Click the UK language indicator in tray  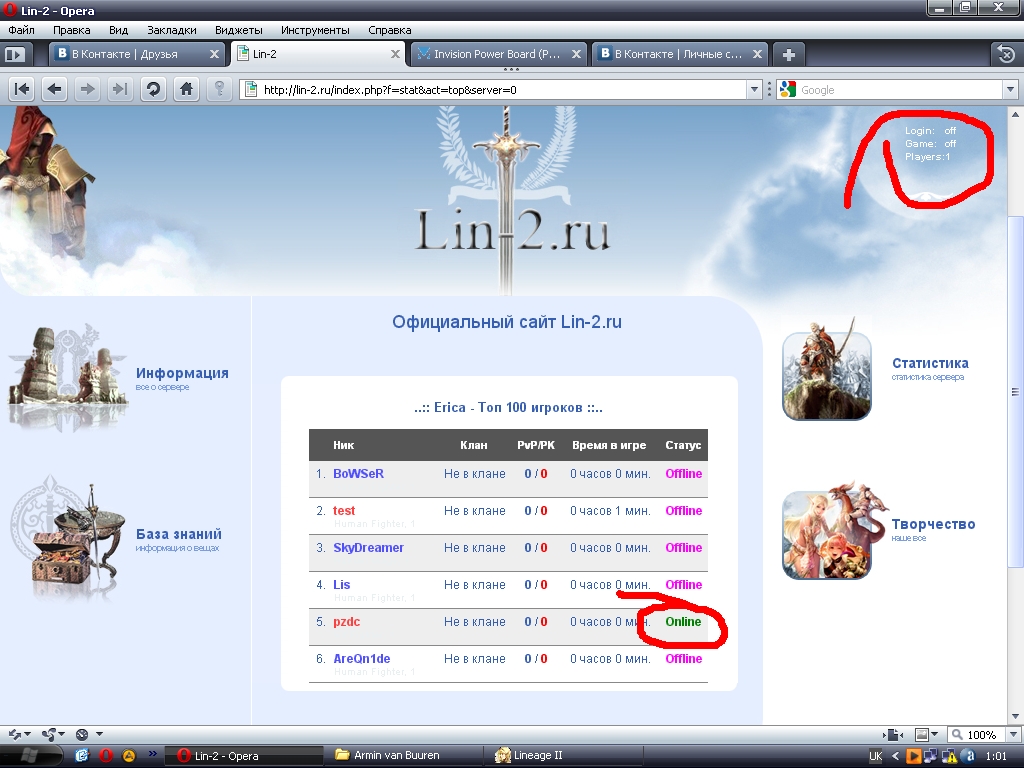[876, 756]
